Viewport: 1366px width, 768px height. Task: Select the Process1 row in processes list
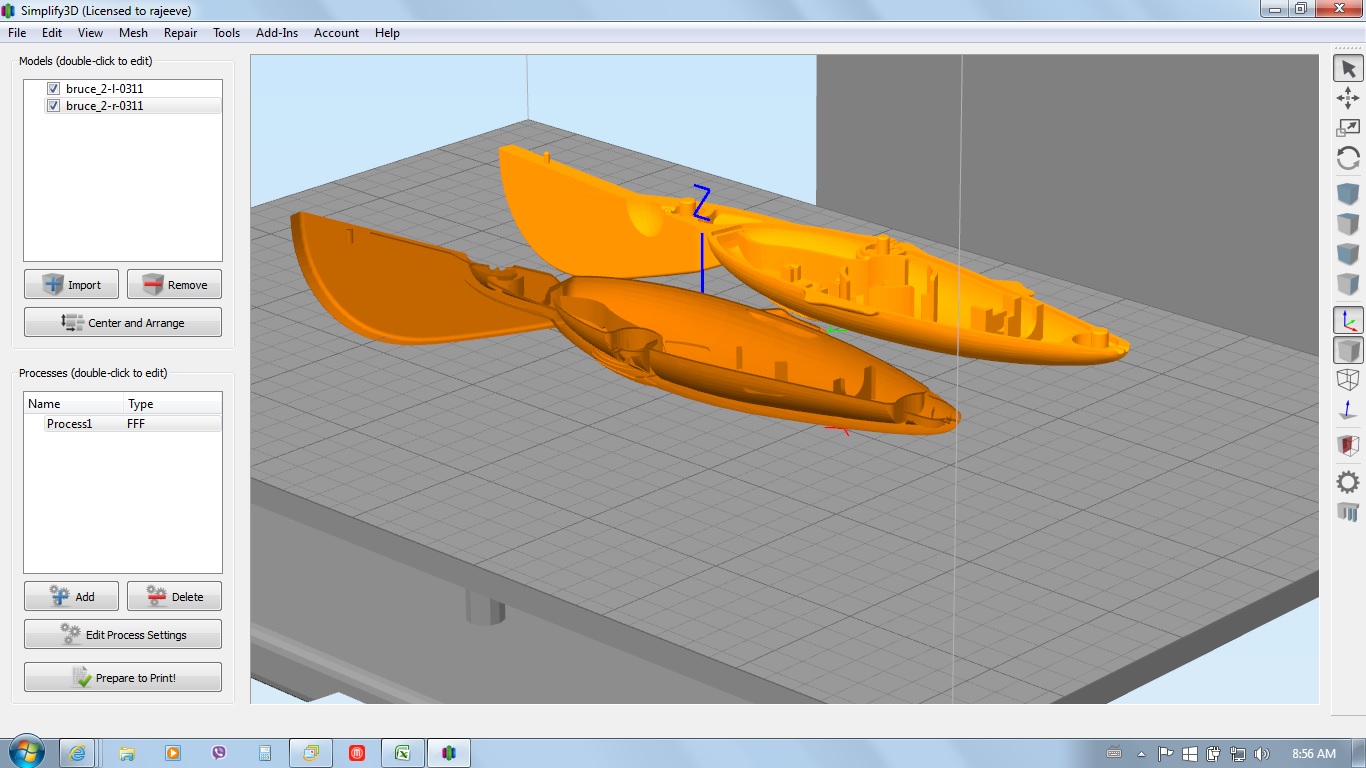(70, 424)
